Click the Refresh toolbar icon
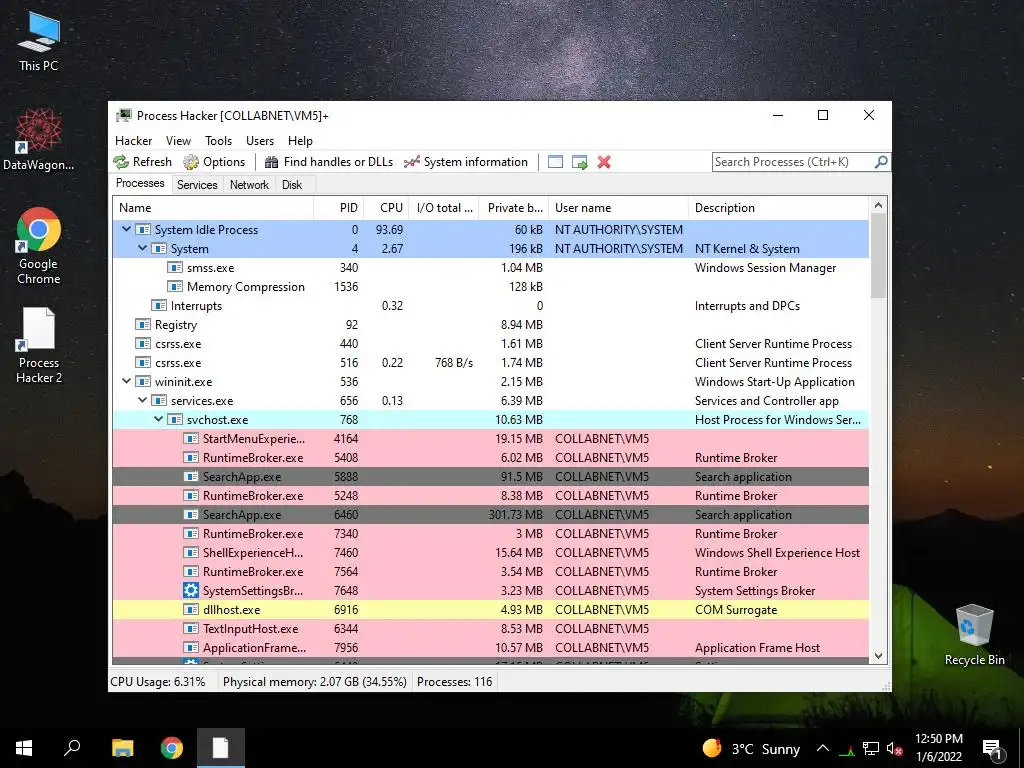The image size is (1024, 768). click(x=121, y=162)
